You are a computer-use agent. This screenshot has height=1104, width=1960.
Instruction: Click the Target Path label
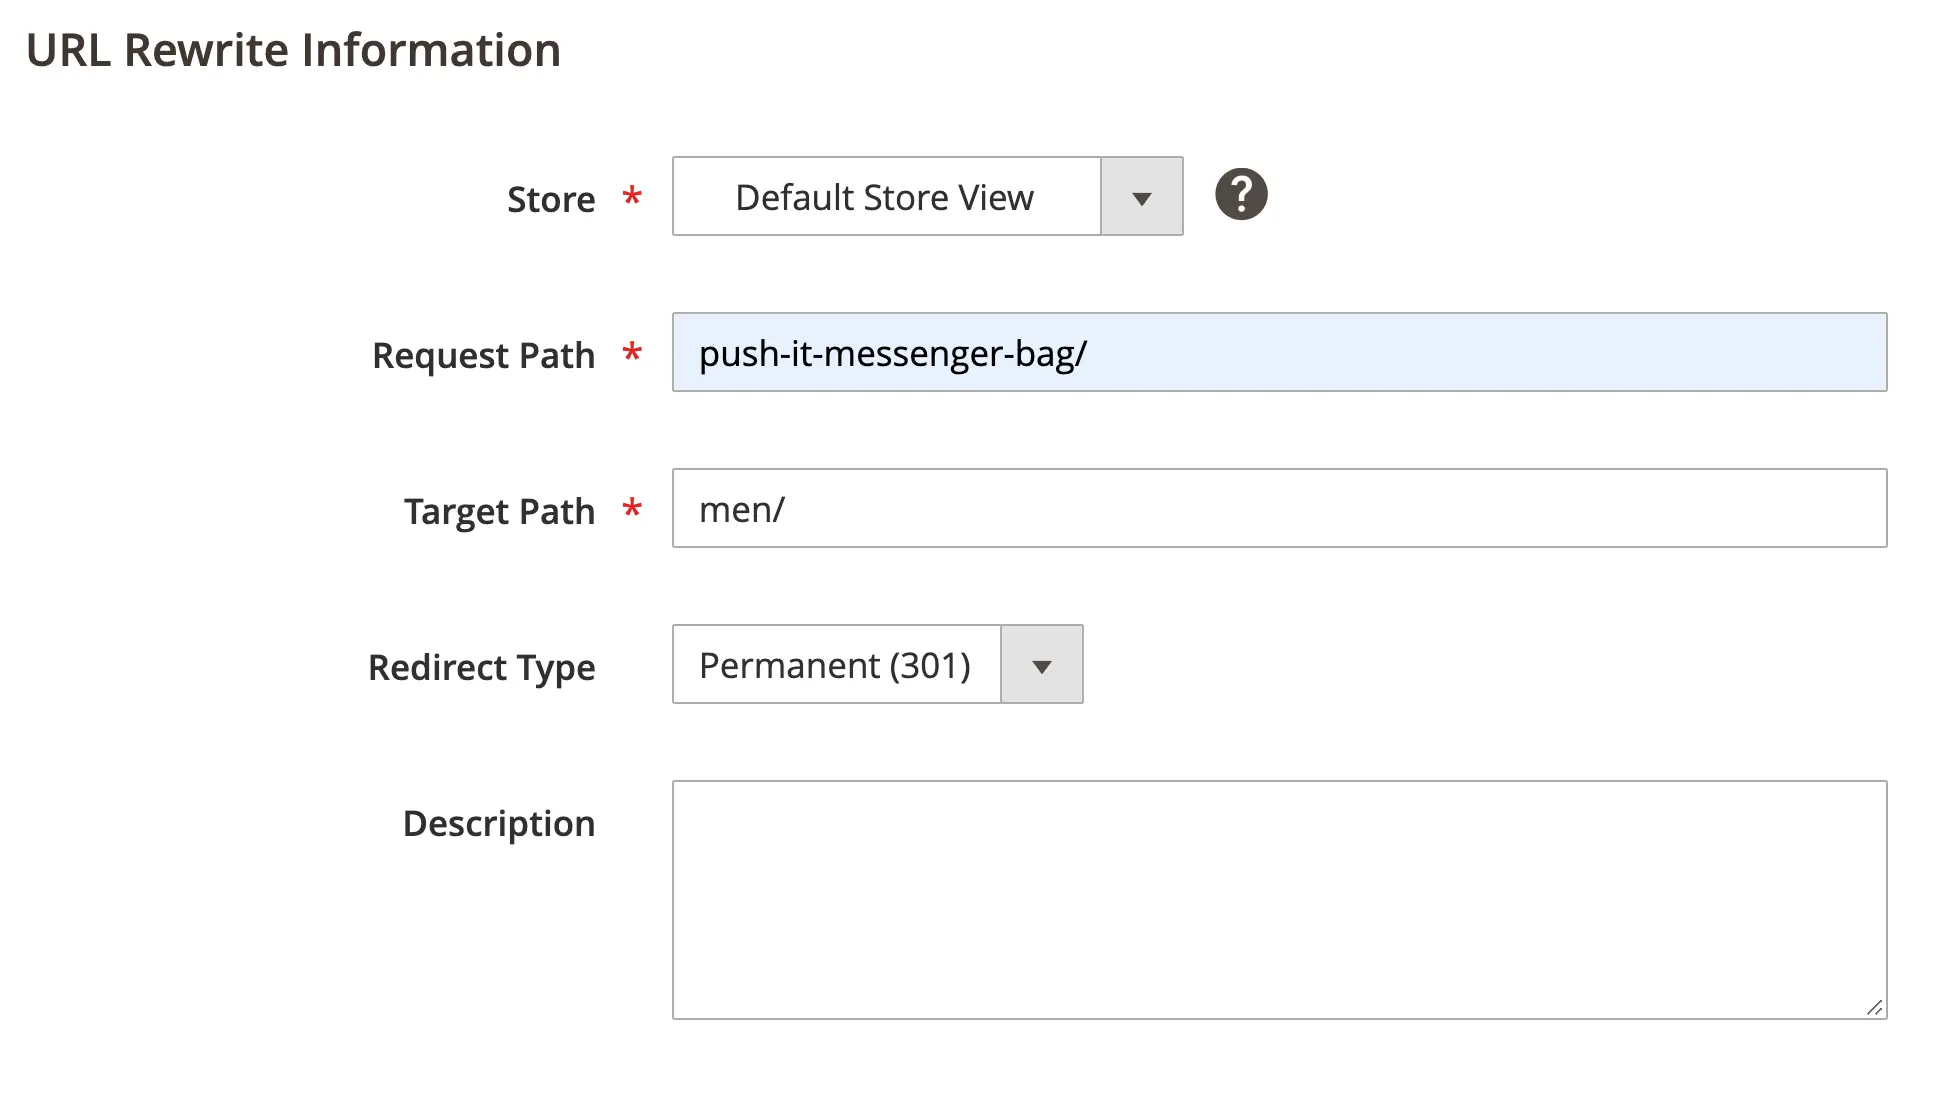pyautogui.click(x=499, y=510)
